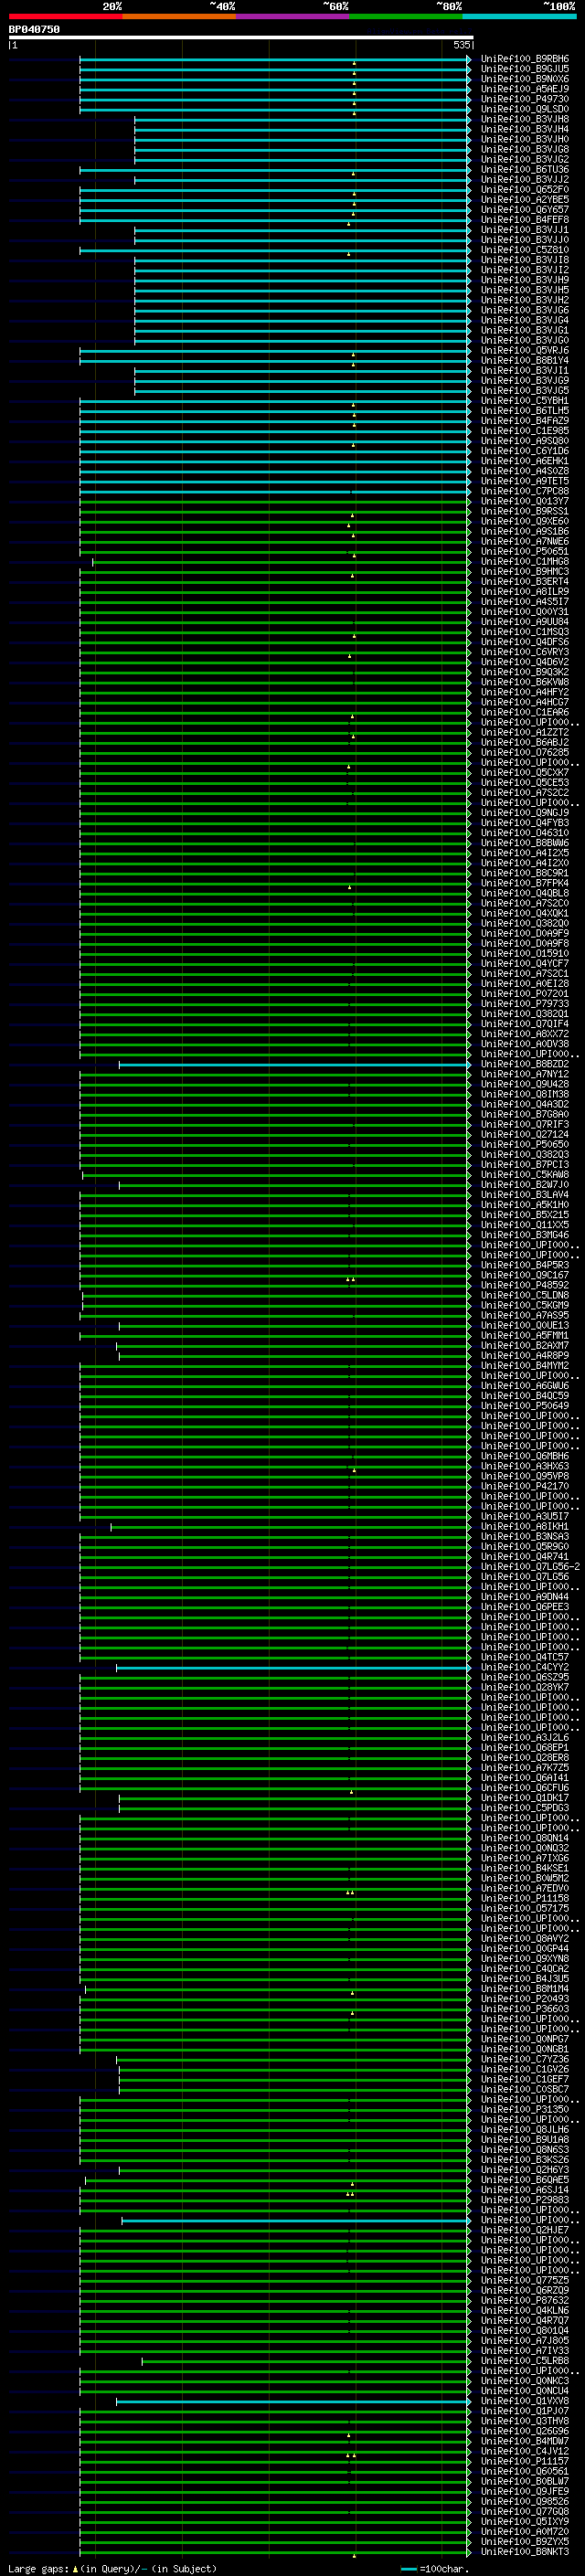The height and width of the screenshot is (2576, 585).
Task: Select hit label UniRef100_C1EAR6
Action: click(525, 712)
